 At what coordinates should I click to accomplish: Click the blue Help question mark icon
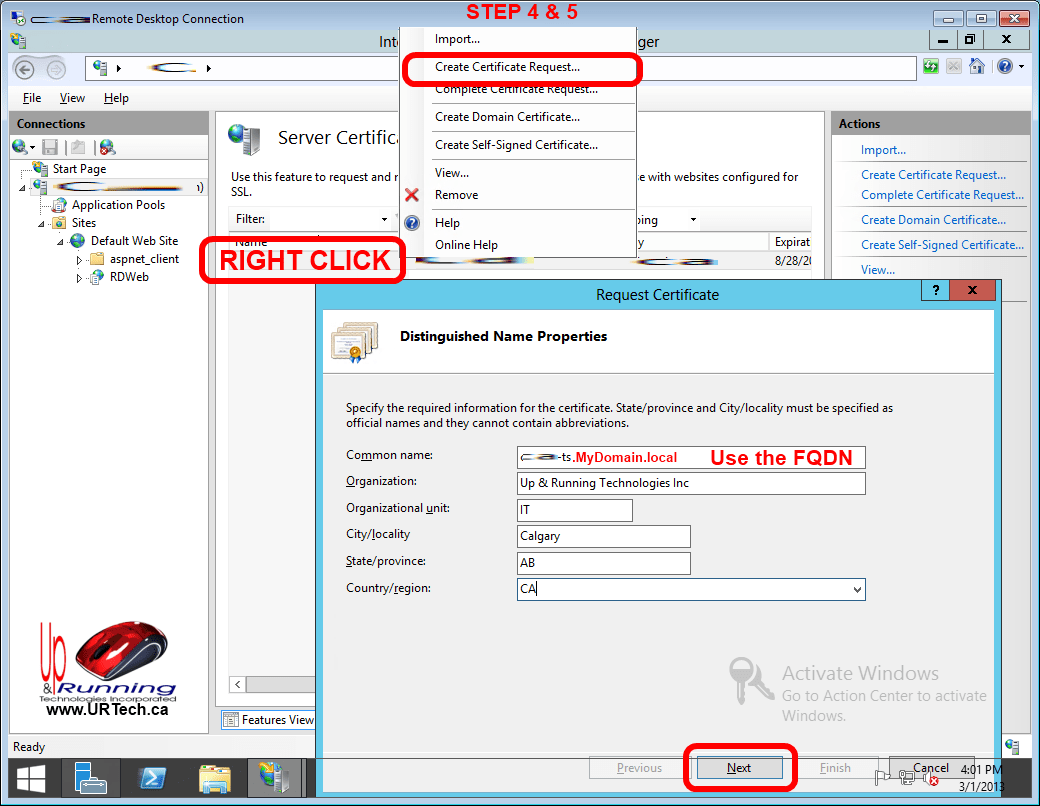(1003, 67)
